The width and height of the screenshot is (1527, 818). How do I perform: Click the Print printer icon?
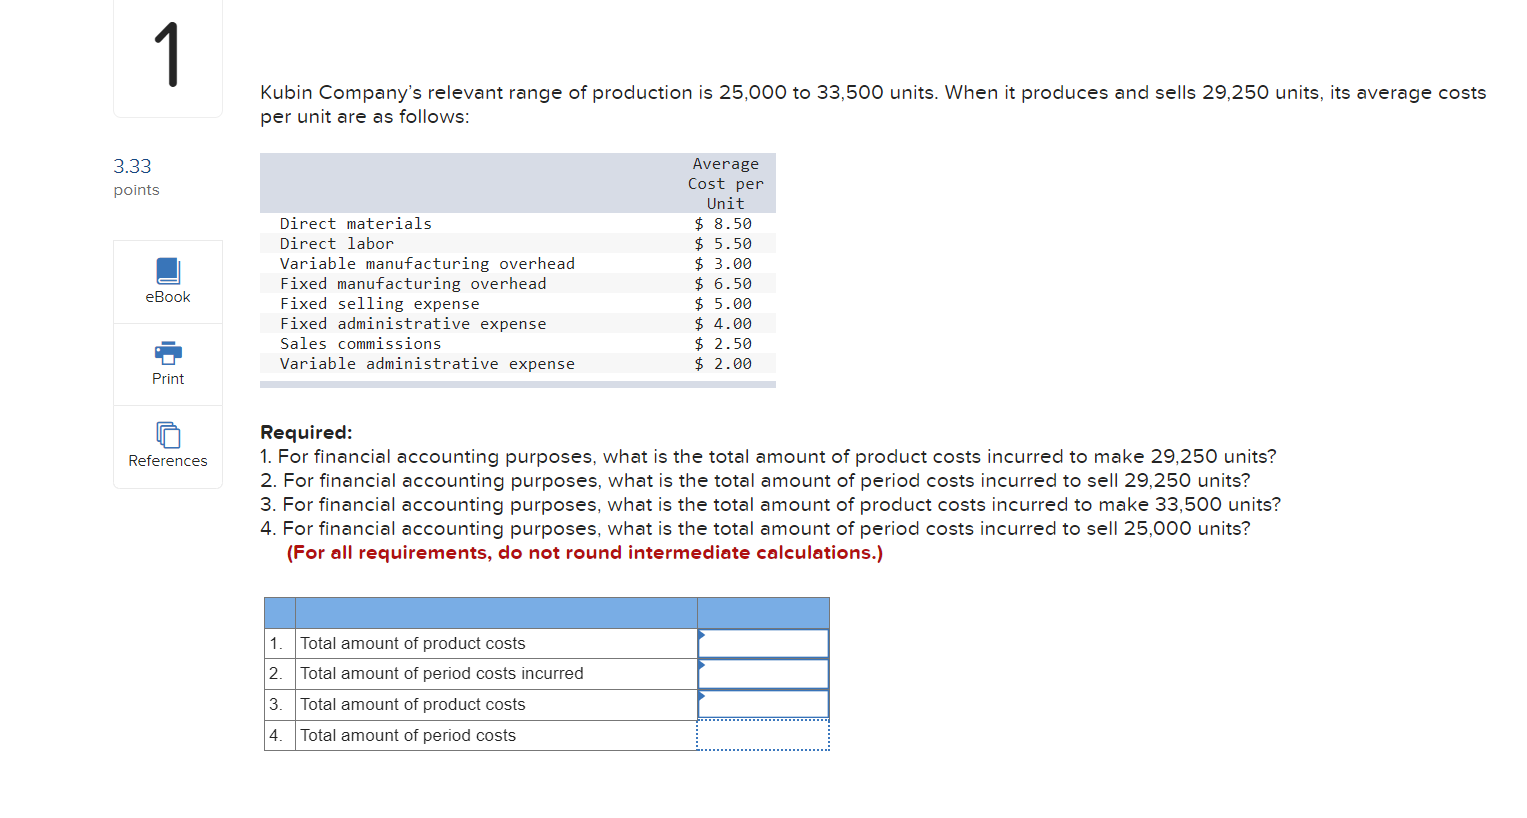[x=168, y=352]
